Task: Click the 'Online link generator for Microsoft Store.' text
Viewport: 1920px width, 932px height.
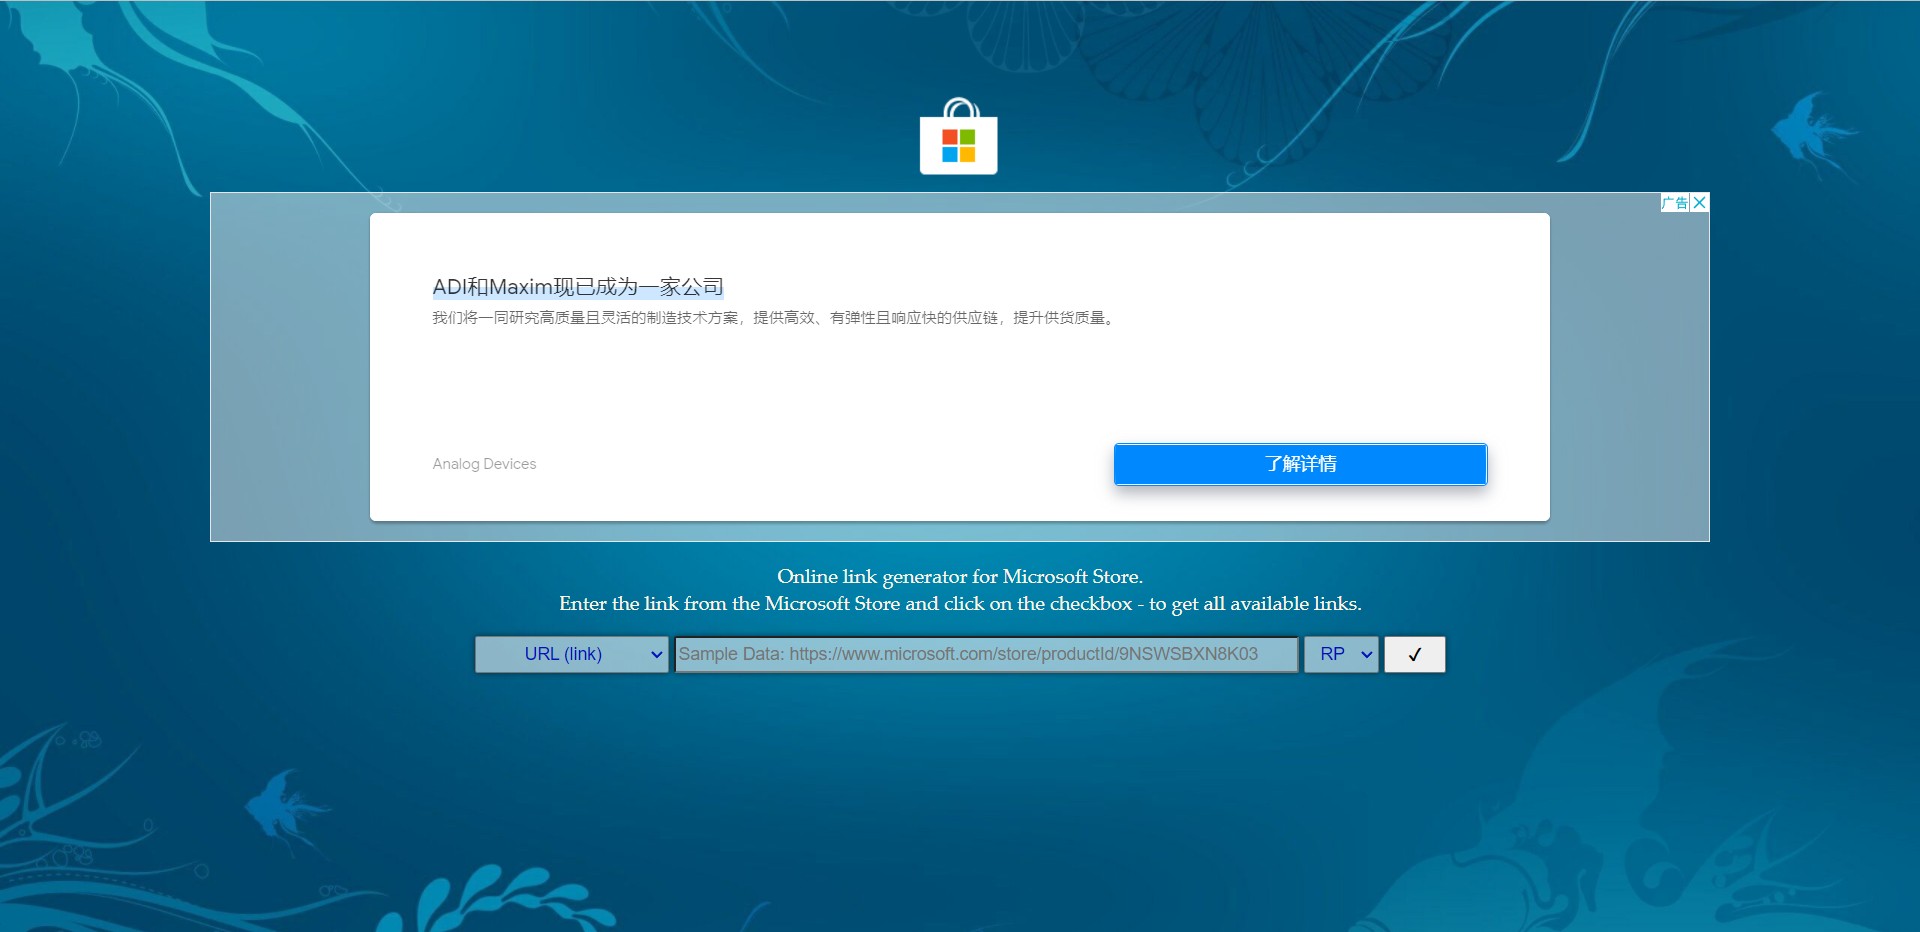Action: (960, 576)
